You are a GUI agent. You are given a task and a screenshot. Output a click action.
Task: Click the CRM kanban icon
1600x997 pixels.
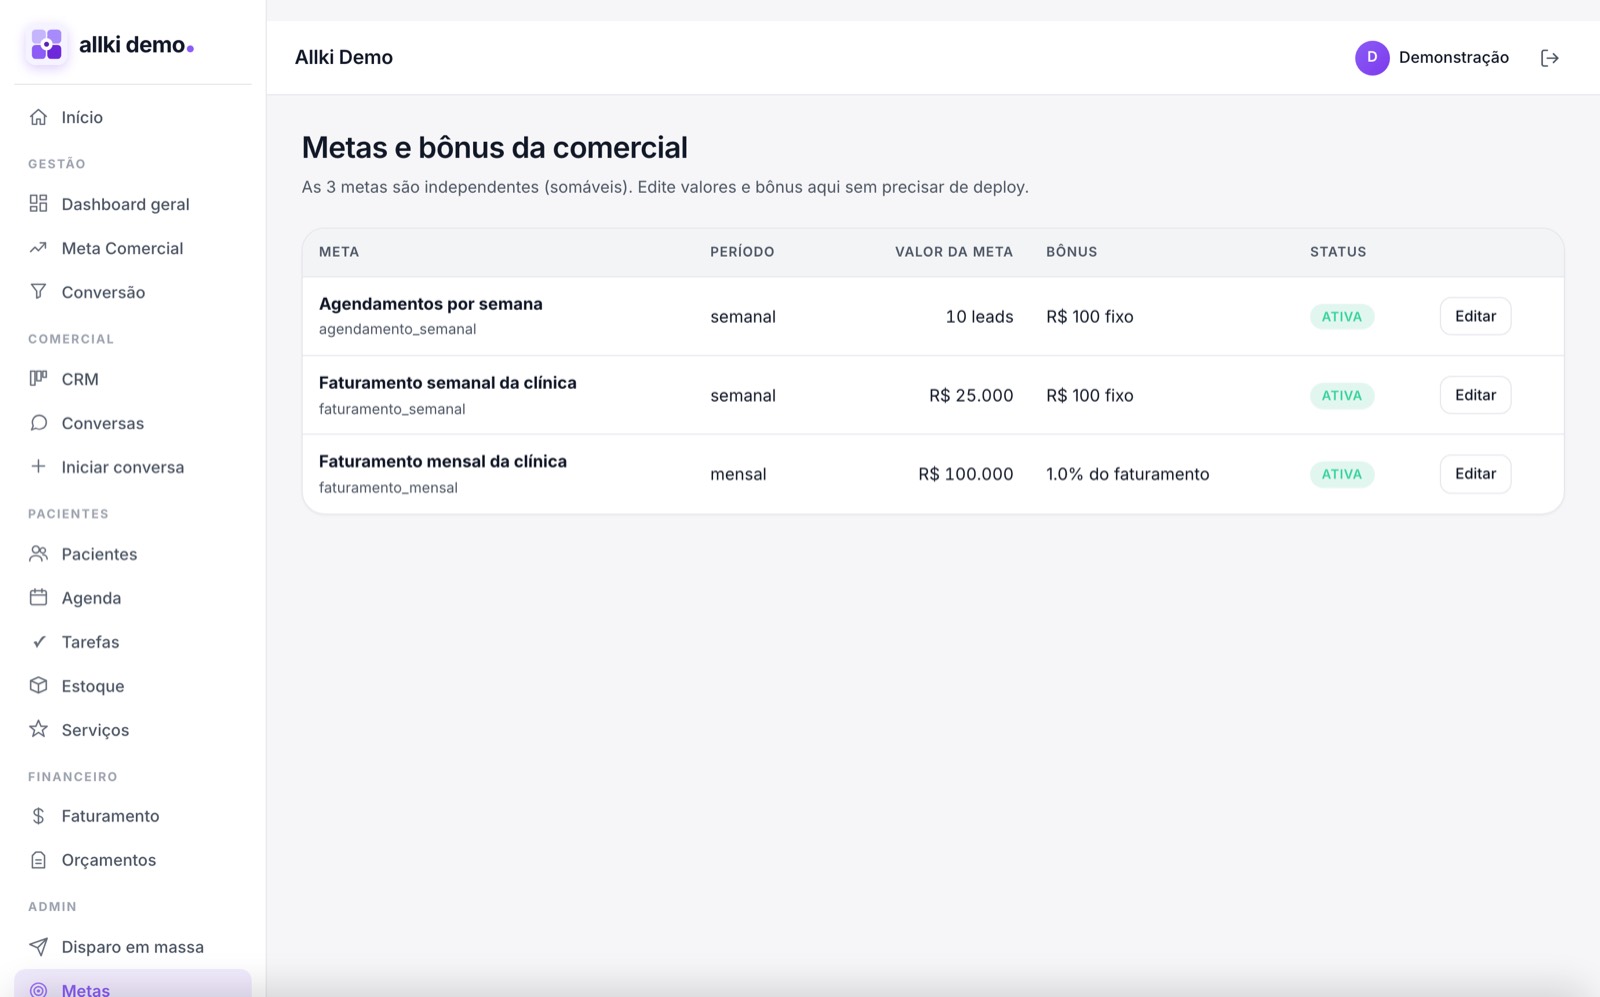pyautogui.click(x=38, y=379)
